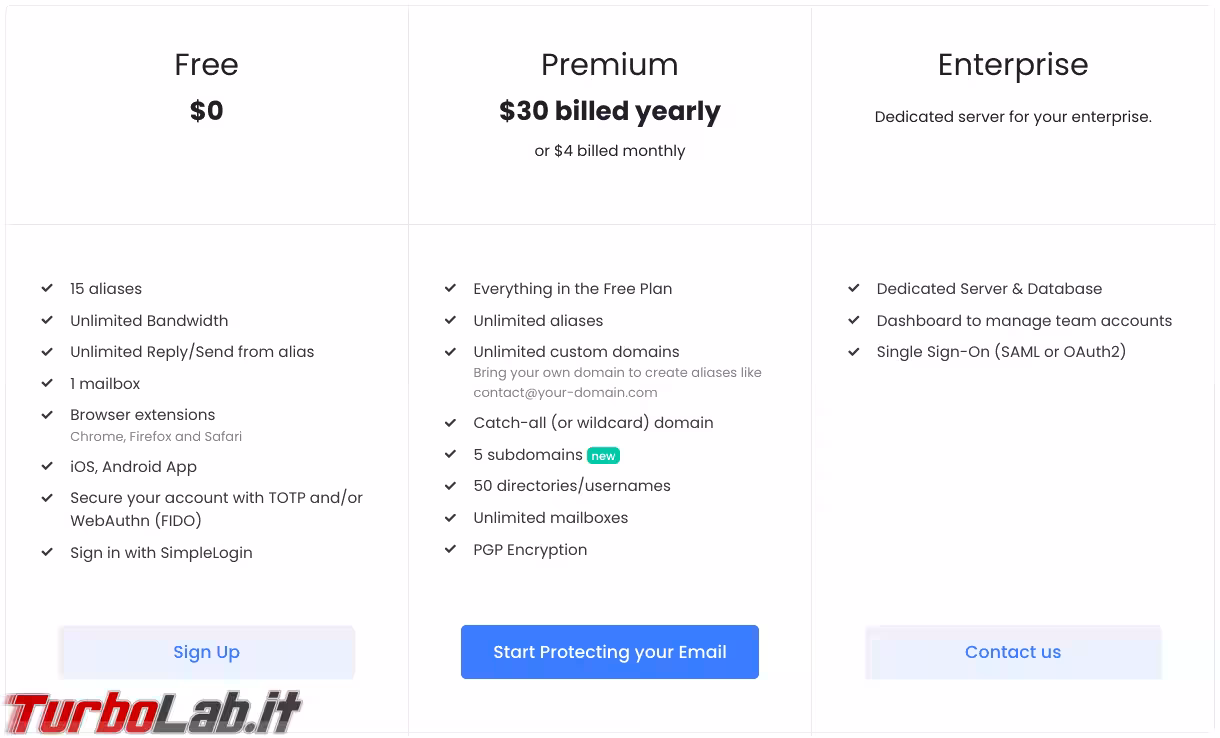Click checkmark beside Dedicated Server & Database

coord(853,288)
